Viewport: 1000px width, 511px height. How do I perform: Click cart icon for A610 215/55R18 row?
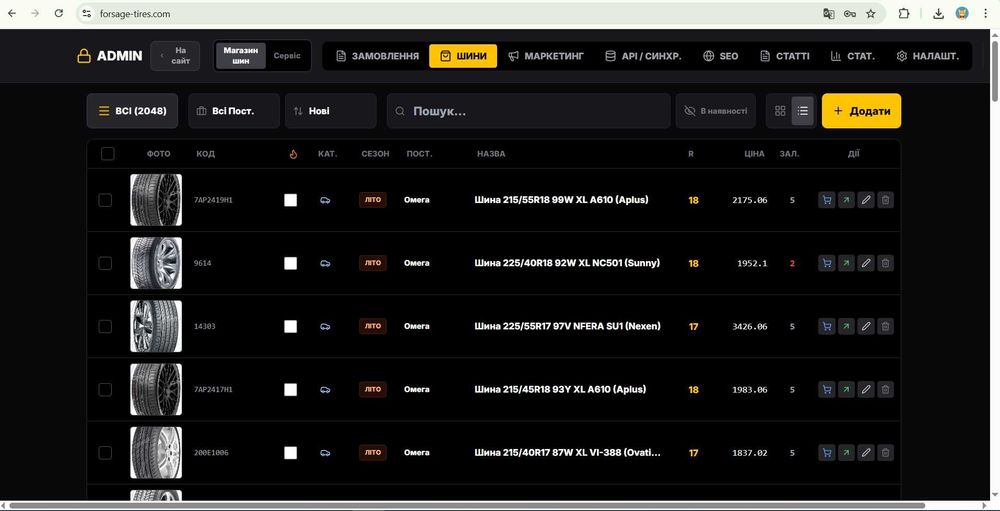(x=827, y=200)
